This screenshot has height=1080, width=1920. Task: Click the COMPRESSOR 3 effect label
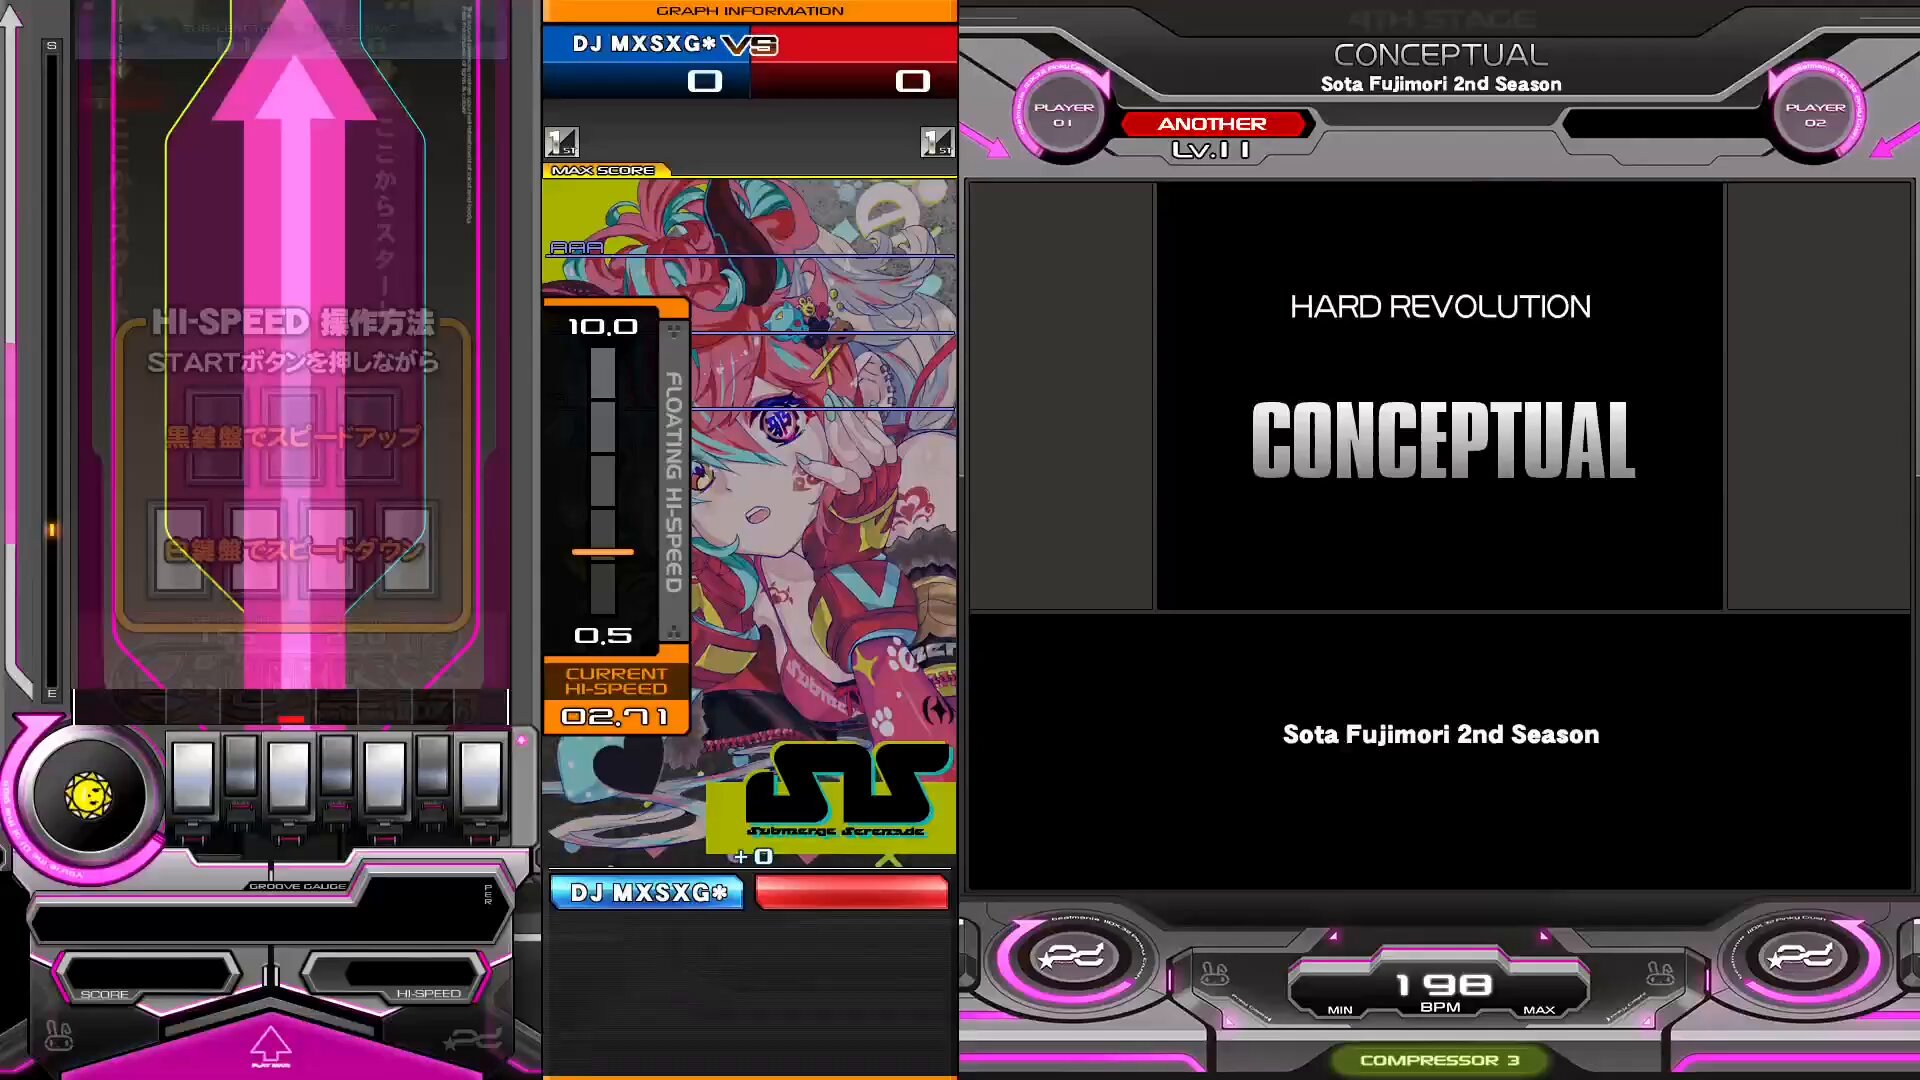(1439, 1060)
